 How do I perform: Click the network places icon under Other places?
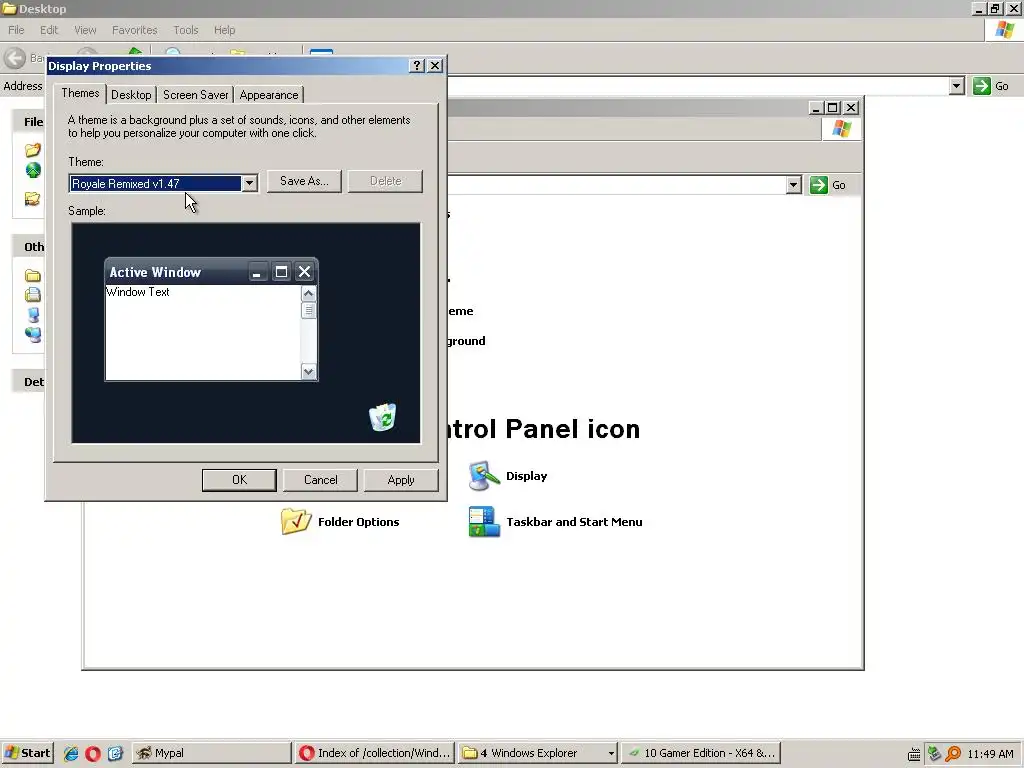pyautogui.click(x=33, y=335)
